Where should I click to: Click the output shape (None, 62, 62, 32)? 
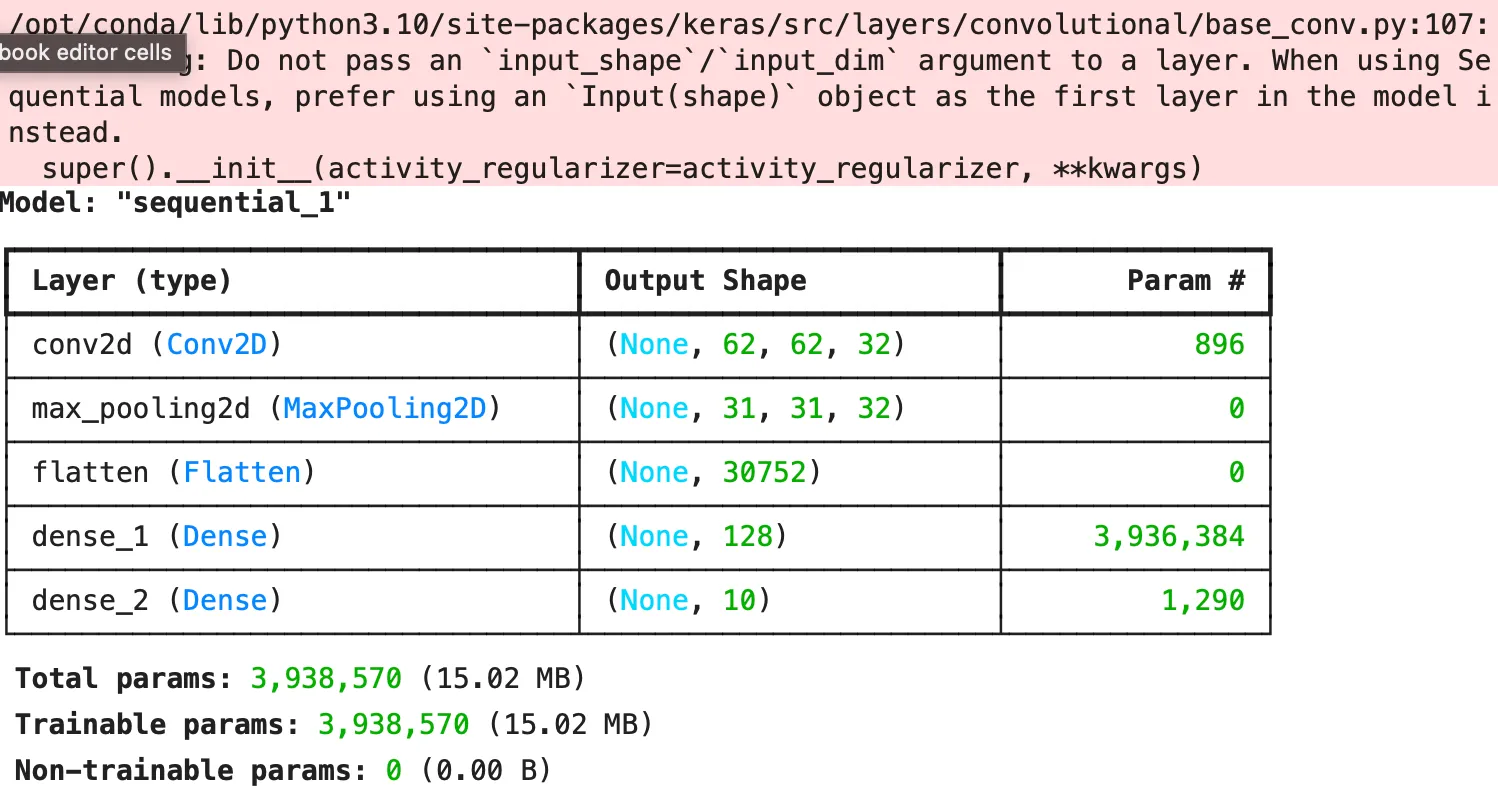point(755,345)
